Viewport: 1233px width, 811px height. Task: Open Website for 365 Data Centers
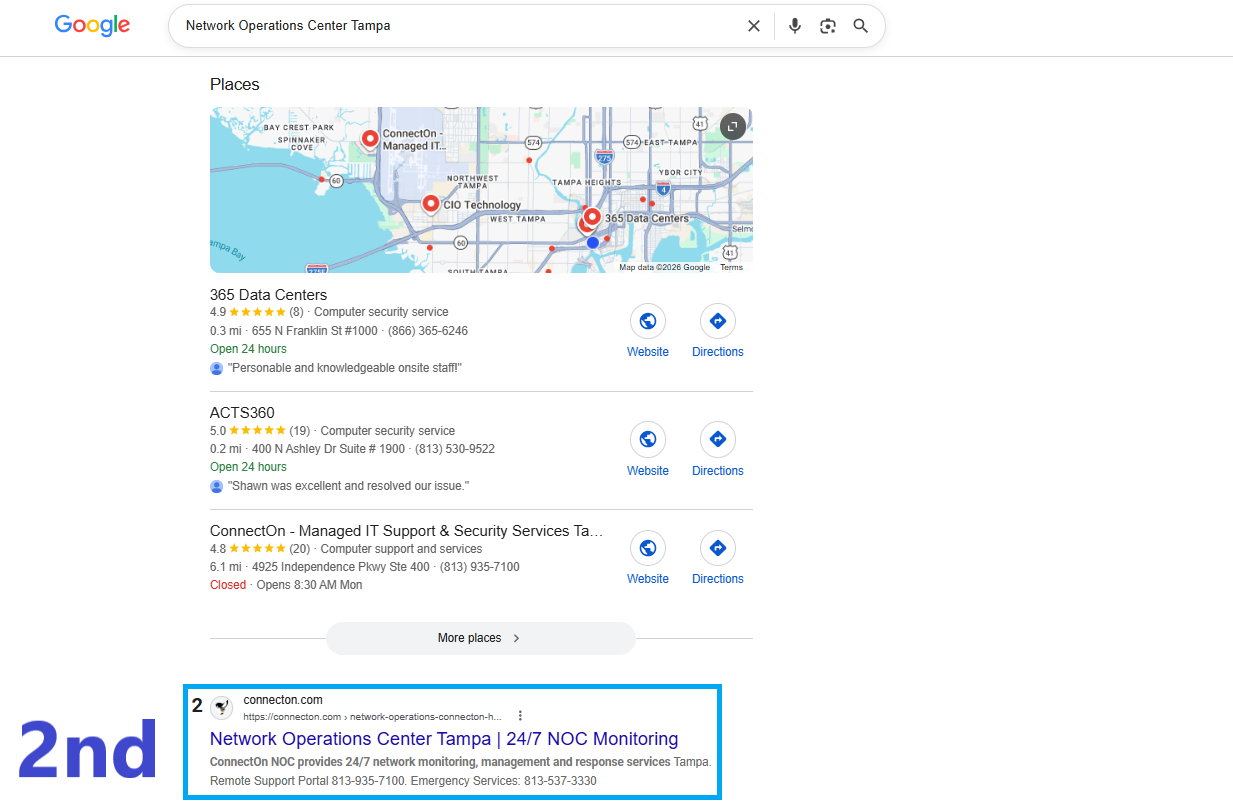[648, 332]
